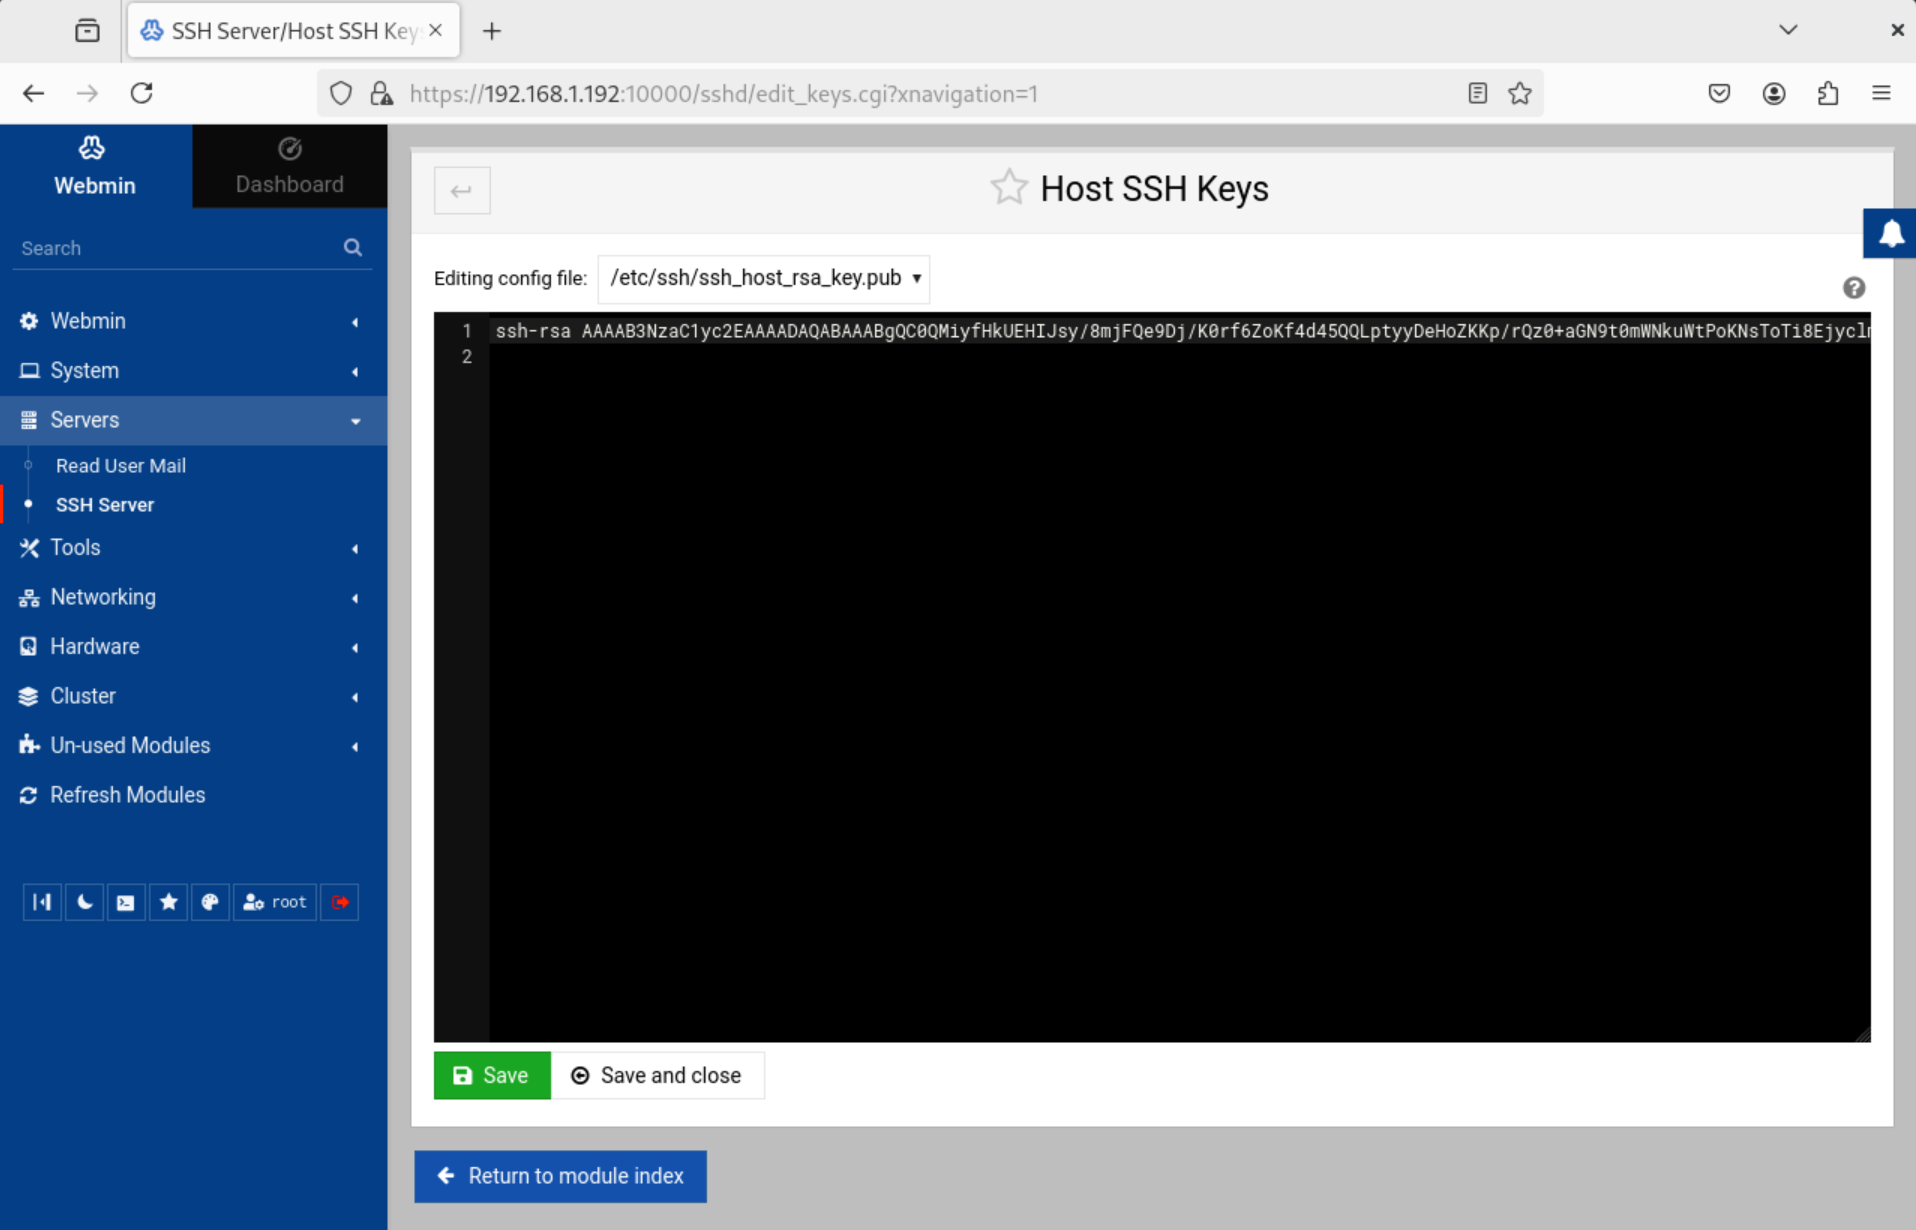Viewport: 1916px width, 1230px height.
Task: Open favorites with the star icon
Action: (x=168, y=901)
